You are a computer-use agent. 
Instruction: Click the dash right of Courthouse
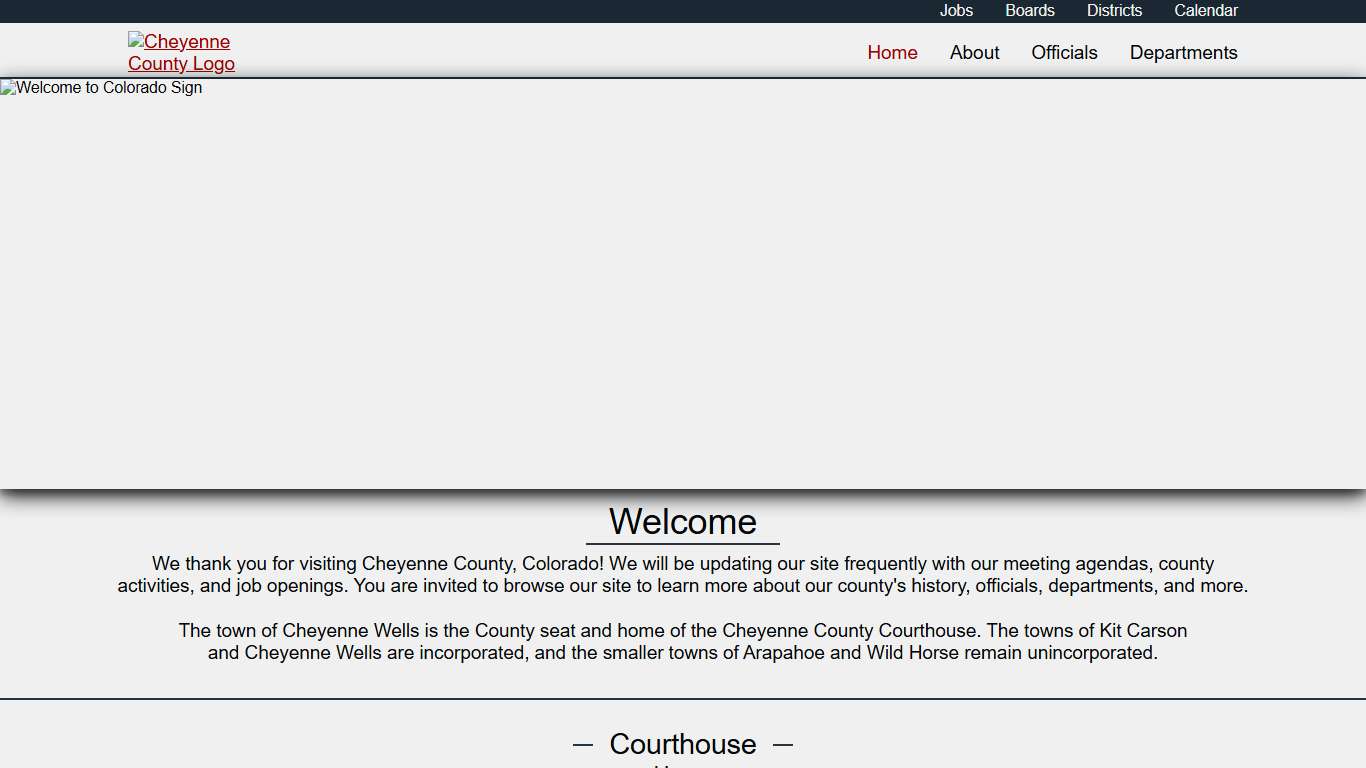(783, 745)
